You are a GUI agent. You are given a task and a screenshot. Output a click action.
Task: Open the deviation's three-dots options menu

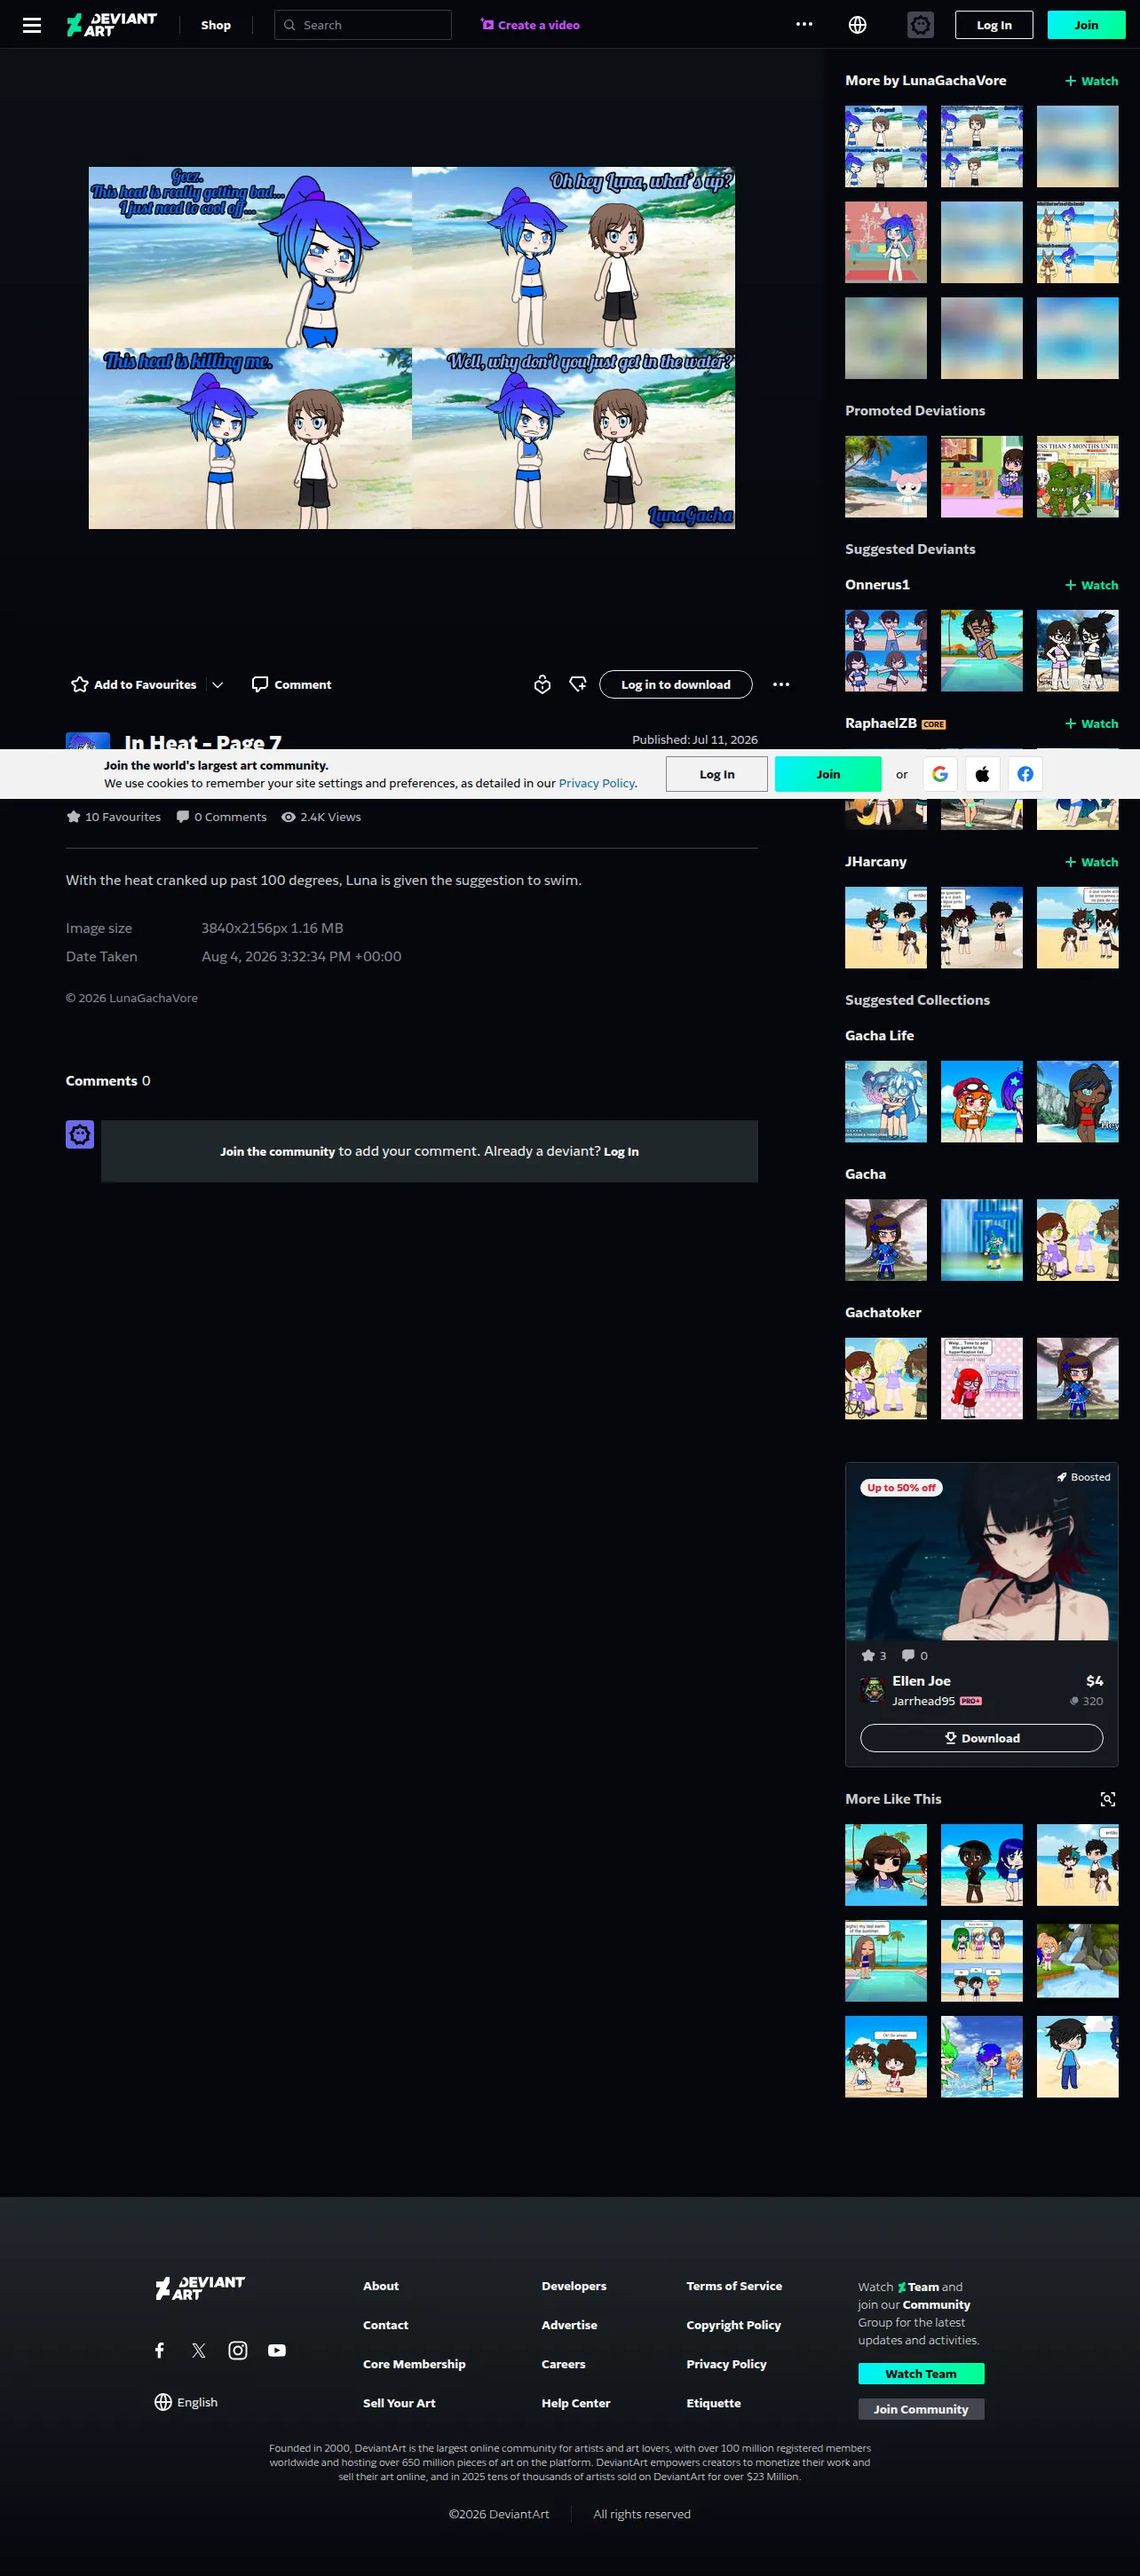781,684
